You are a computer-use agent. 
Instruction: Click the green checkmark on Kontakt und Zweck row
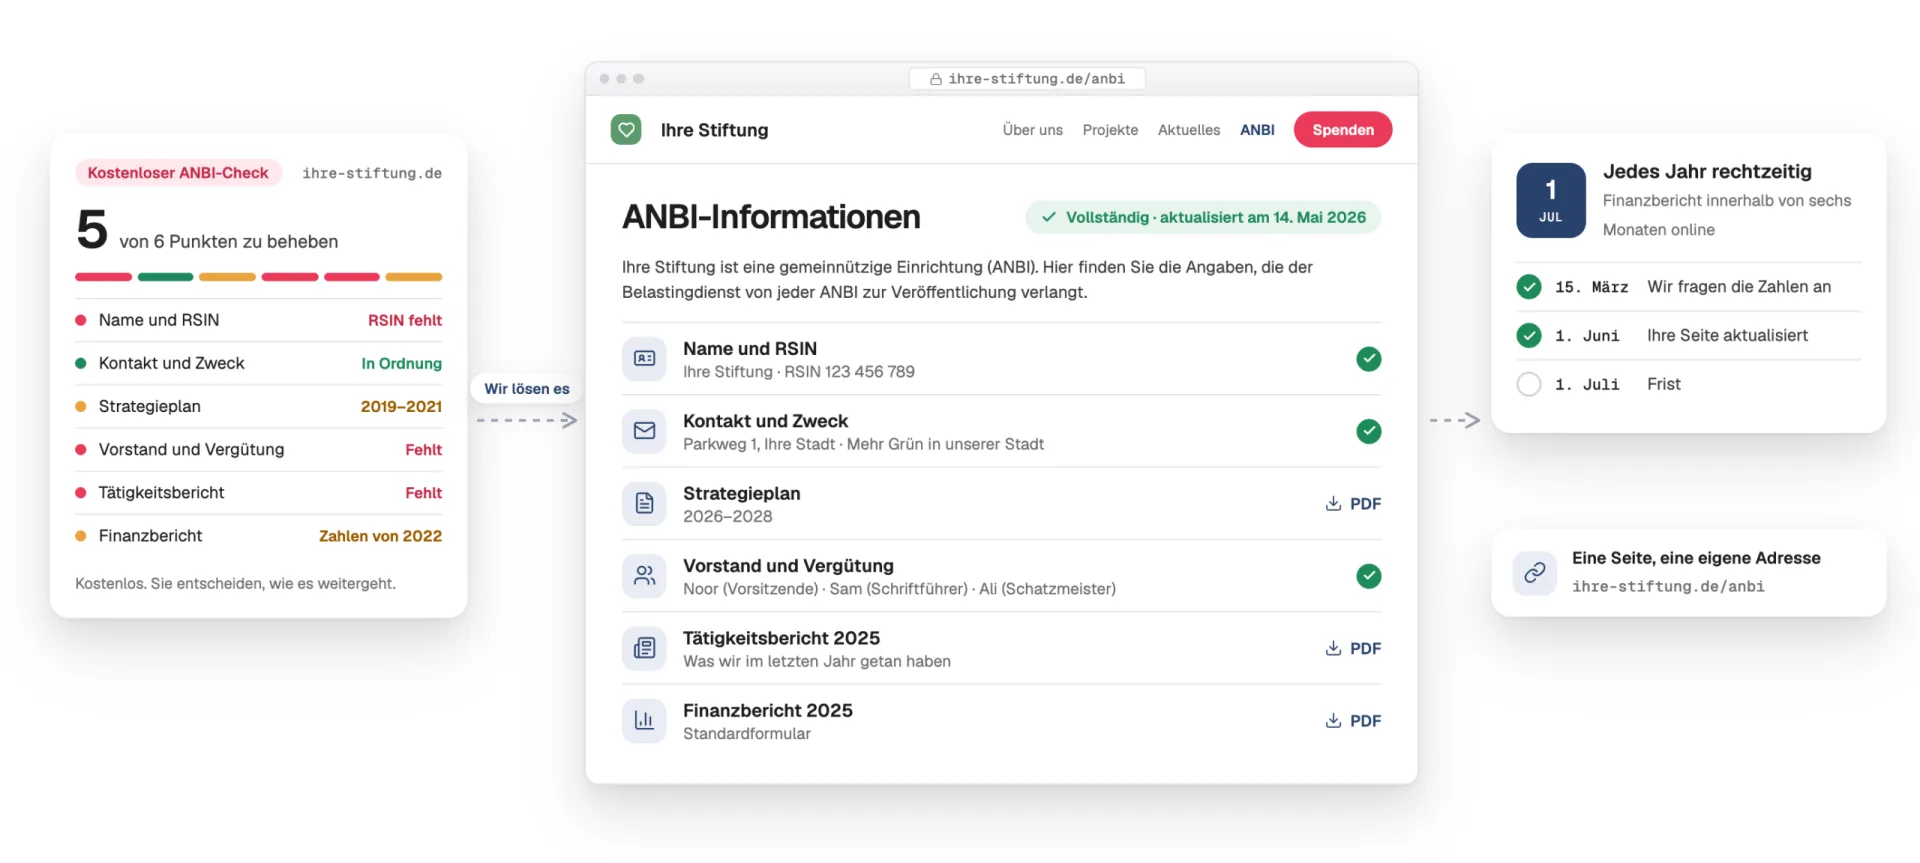pos(1369,431)
